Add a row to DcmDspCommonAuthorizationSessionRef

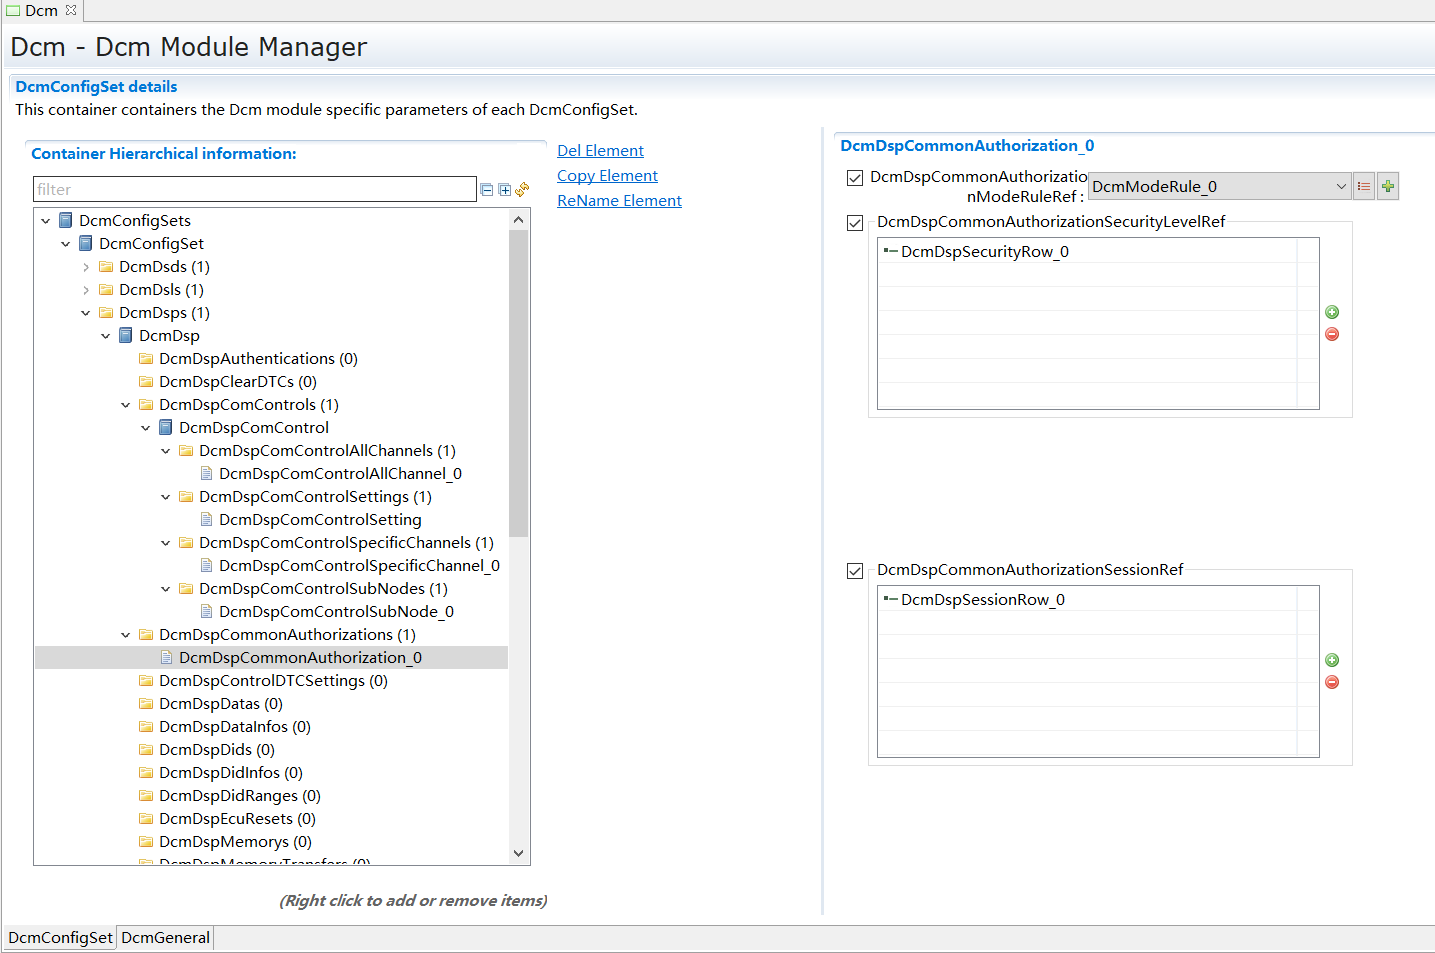[x=1332, y=660]
